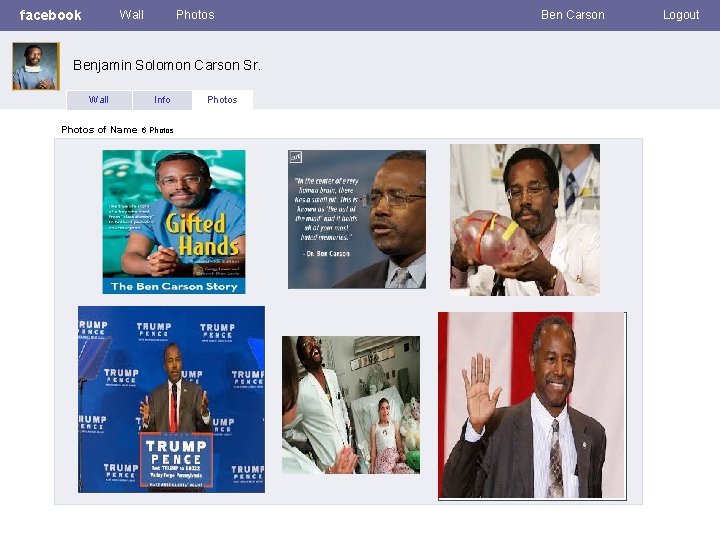Select the Photos profile tab

click(x=222, y=100)
